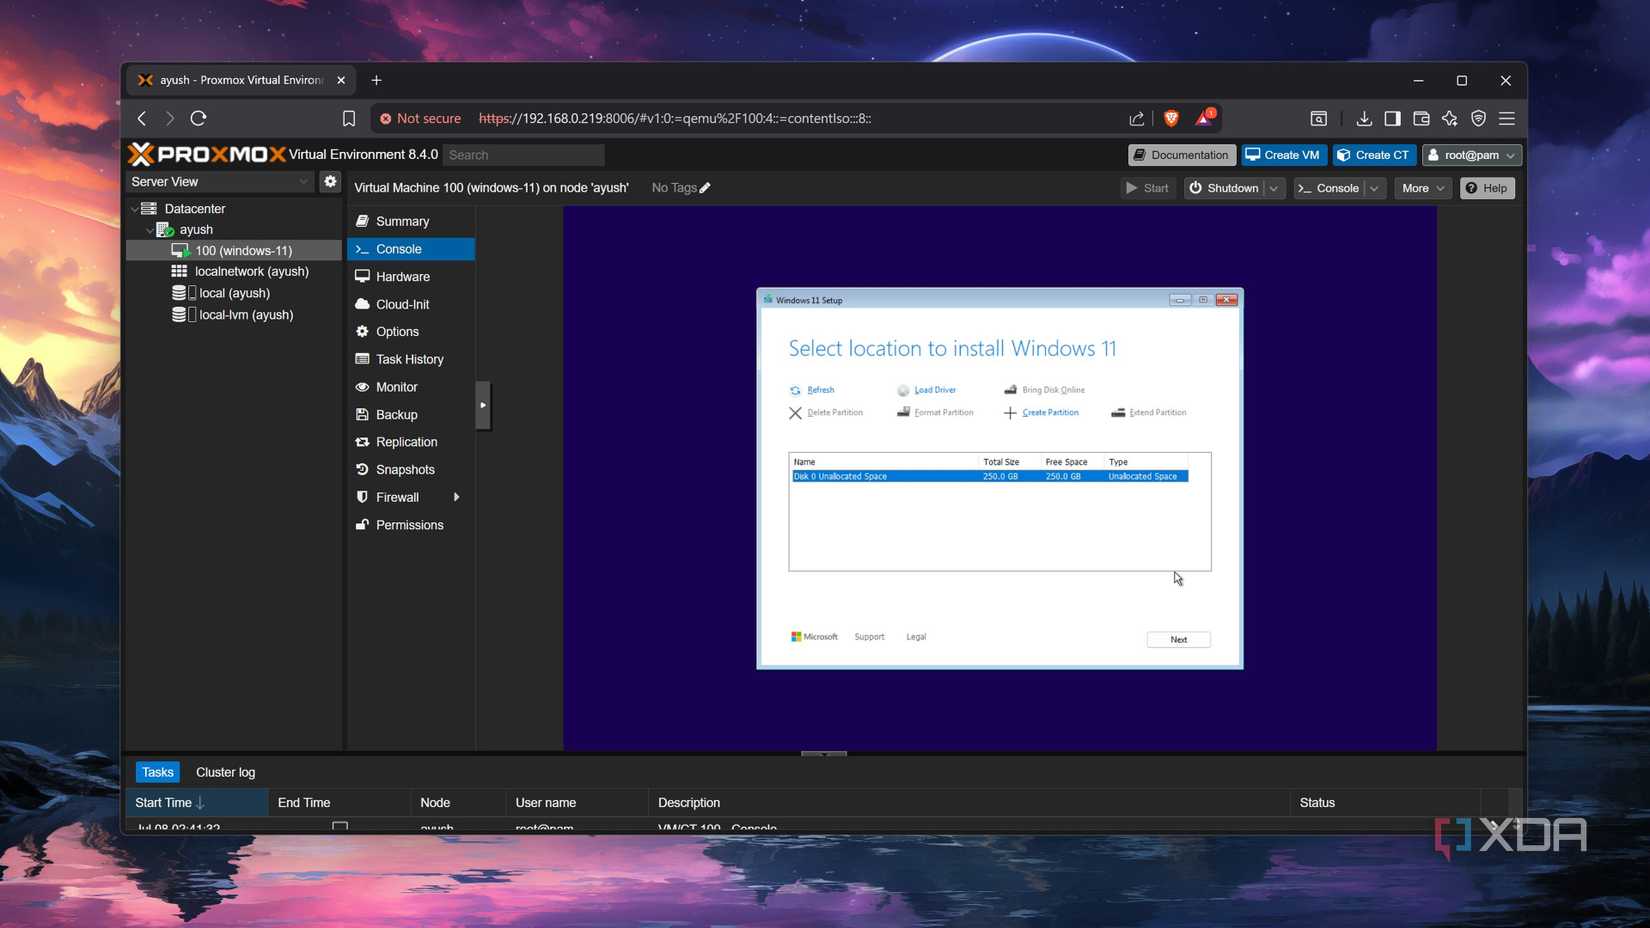Viewport: 1650px width, 928px height.
Task: Open the Replication panel
Action: coord(406,441)
